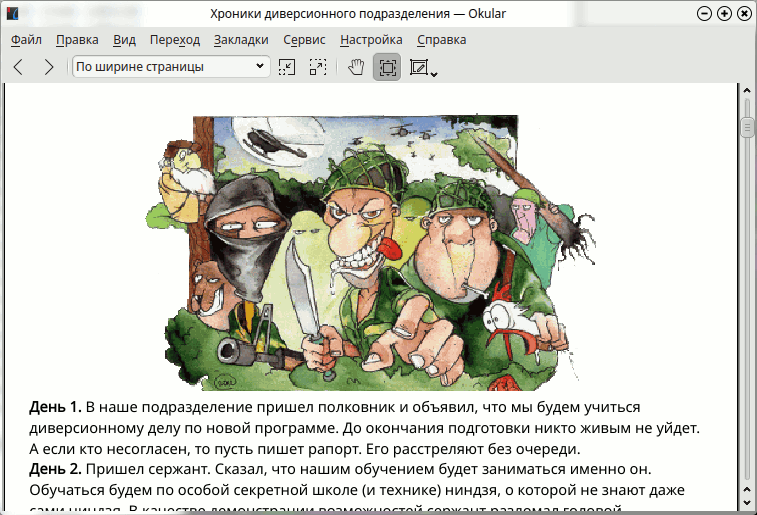Click the bold text 'День 2.'
Viewport: 757px width, 515px height.
pyautogui.click(x=55, y=469)
